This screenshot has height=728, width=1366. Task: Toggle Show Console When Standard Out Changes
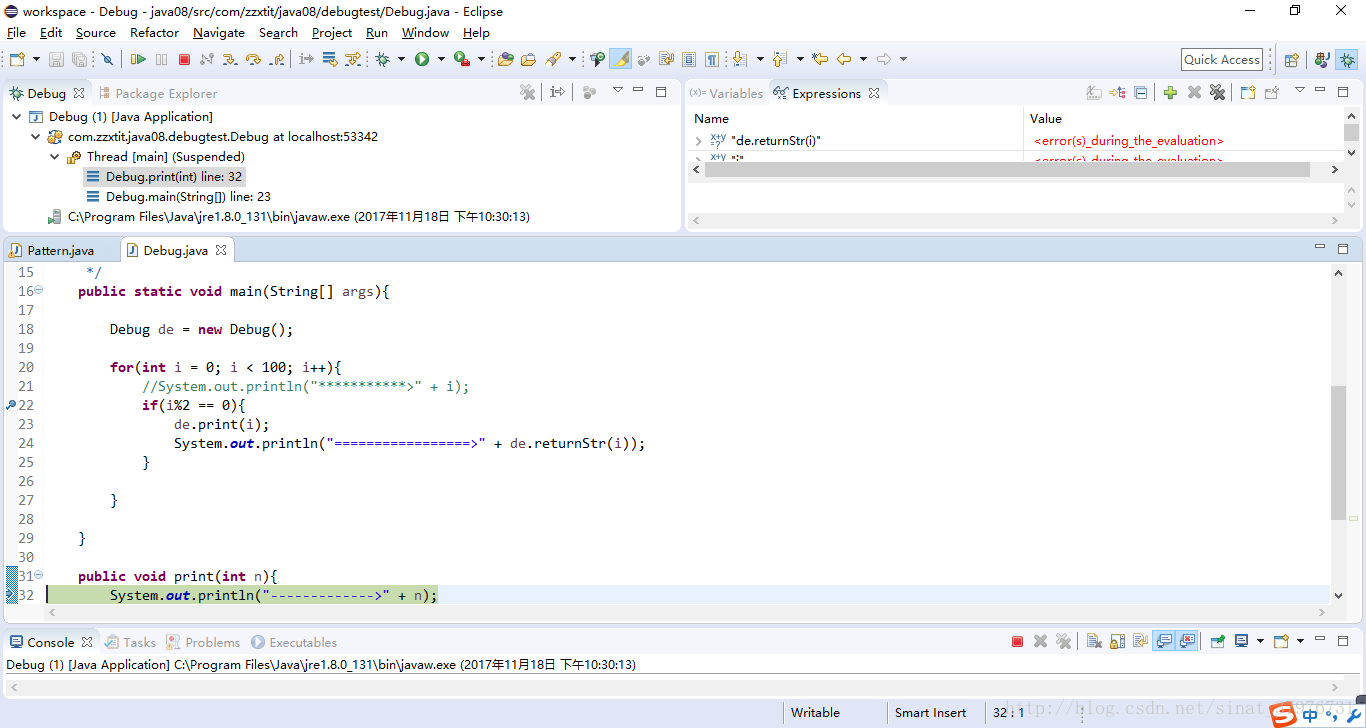pyautogui.click(x=1163, y=641)
